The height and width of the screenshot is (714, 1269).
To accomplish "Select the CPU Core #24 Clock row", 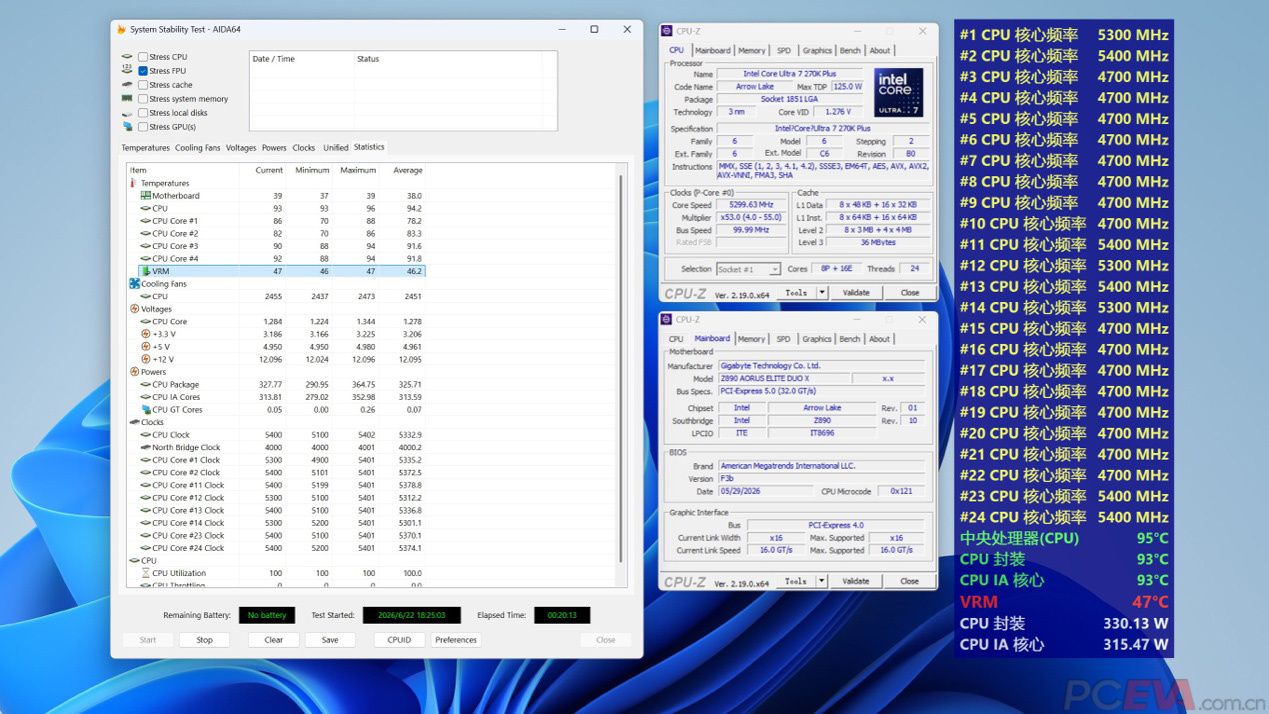I will (277, 548).
